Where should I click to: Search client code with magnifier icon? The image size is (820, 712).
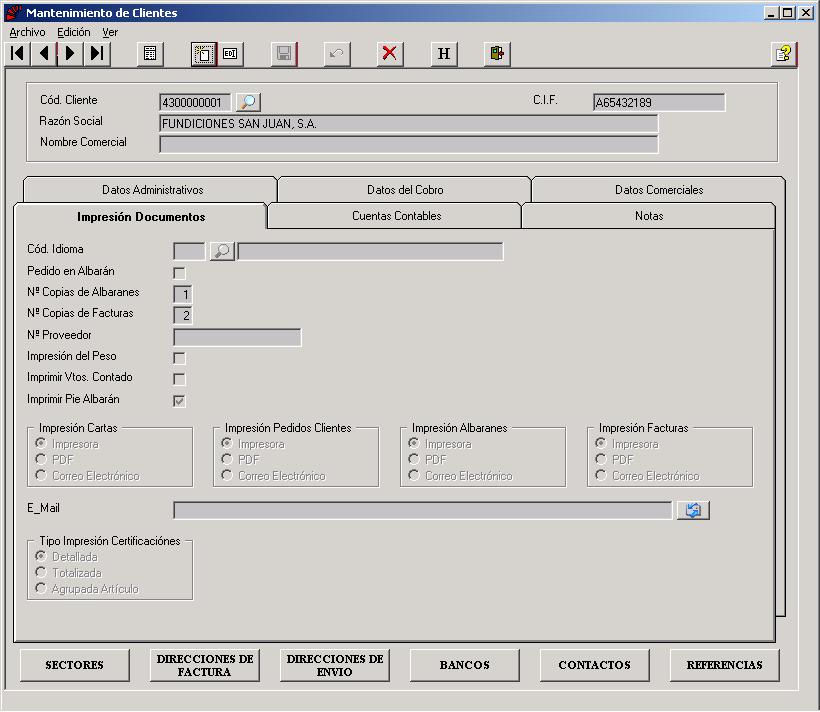(248, 102)
